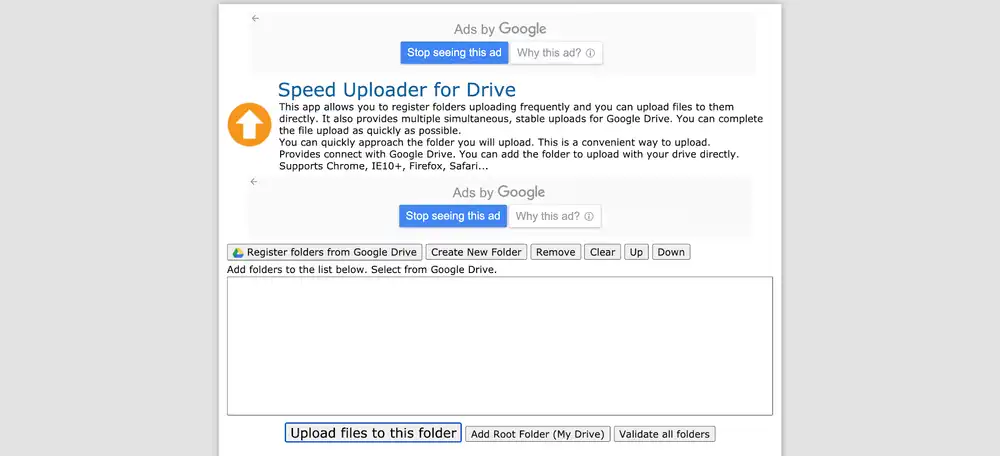Open 'Why this ad?' in top ad
The width and height of the screenshot is (1000, 456).
click(x=556, y=53)
